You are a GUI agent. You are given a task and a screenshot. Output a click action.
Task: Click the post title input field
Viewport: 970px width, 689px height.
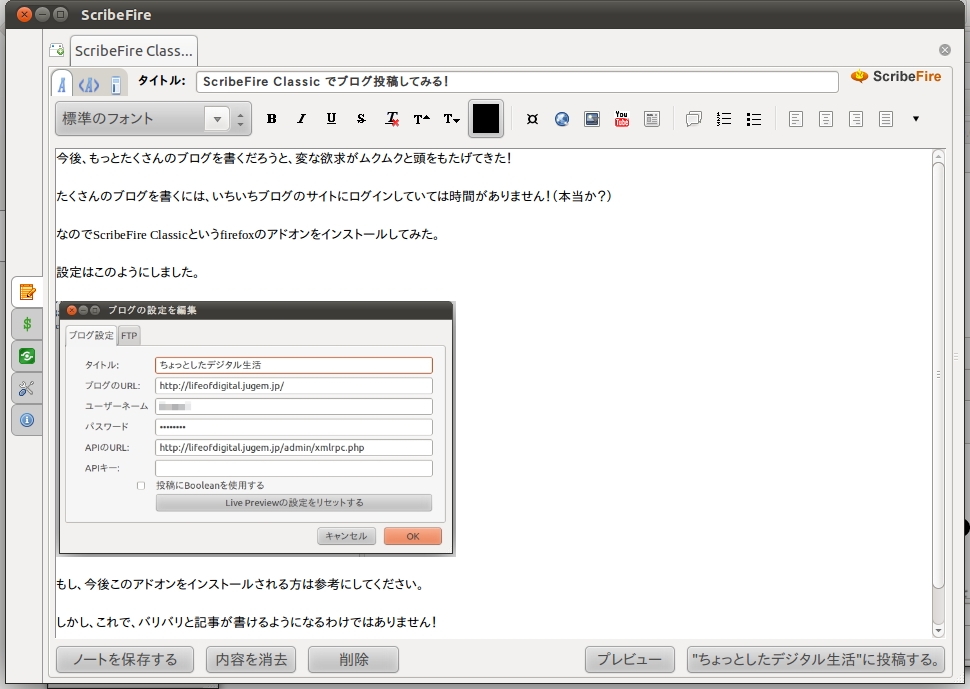coord(517,82)
